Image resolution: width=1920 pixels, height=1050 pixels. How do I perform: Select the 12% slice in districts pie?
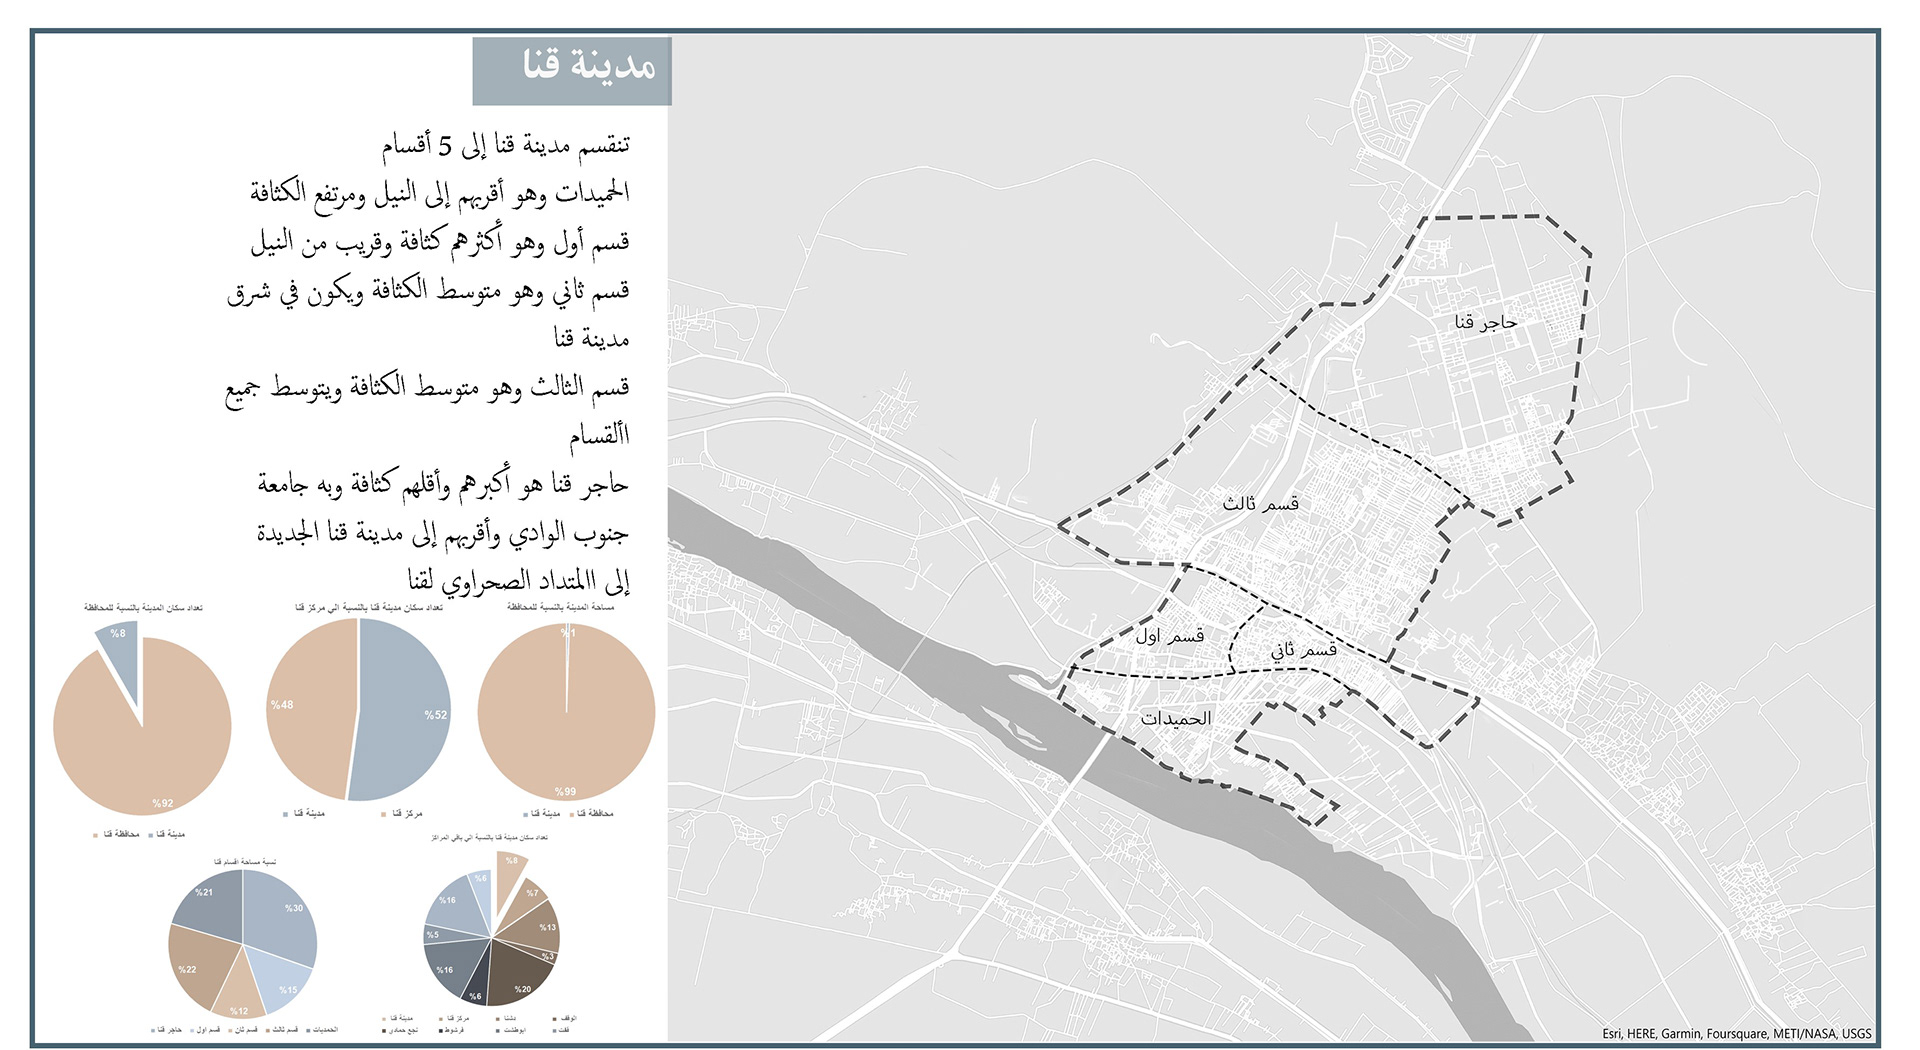tap(238, 993)
